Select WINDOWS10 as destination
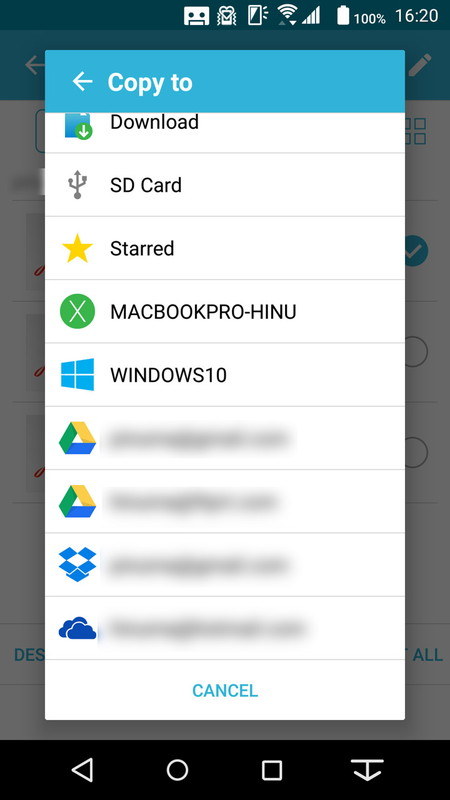This screenshot has height=800, width=450. (x=225, y=374)
